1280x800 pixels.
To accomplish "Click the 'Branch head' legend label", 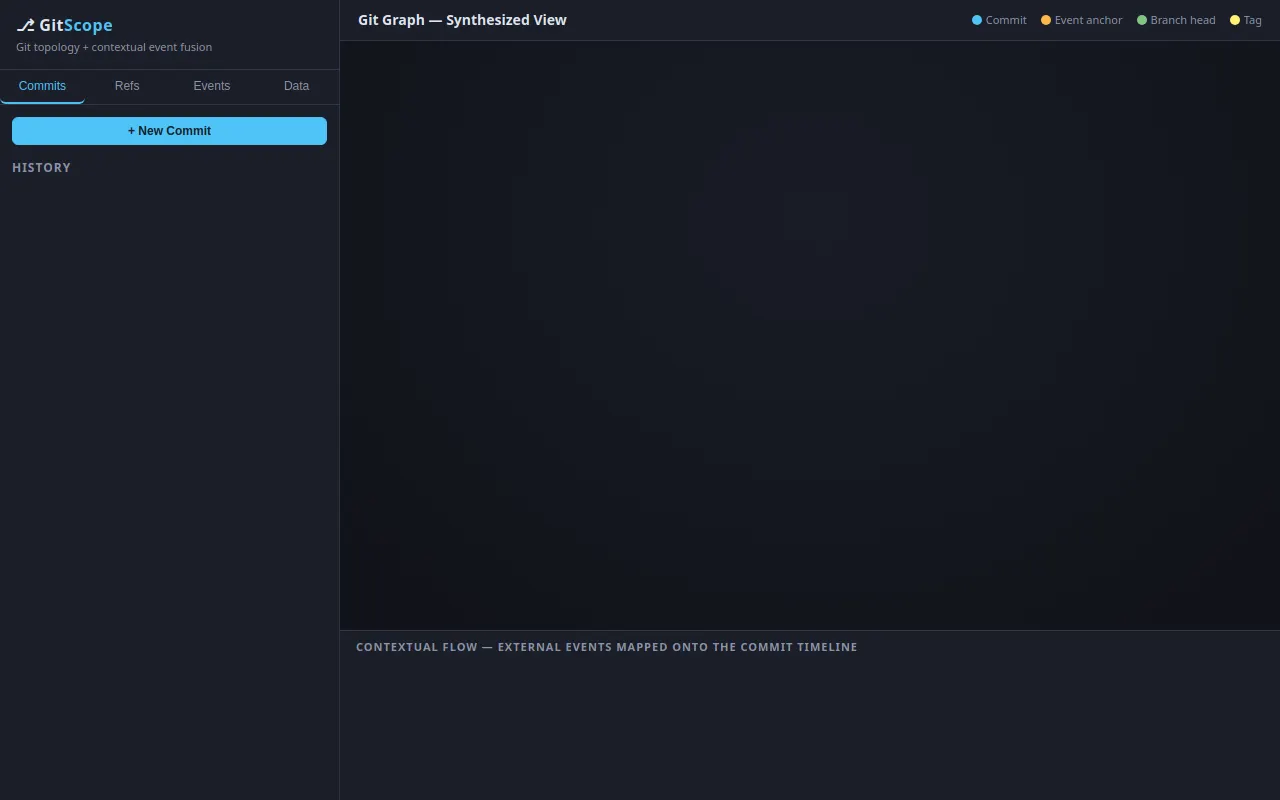I will (x=1183, y=20).
